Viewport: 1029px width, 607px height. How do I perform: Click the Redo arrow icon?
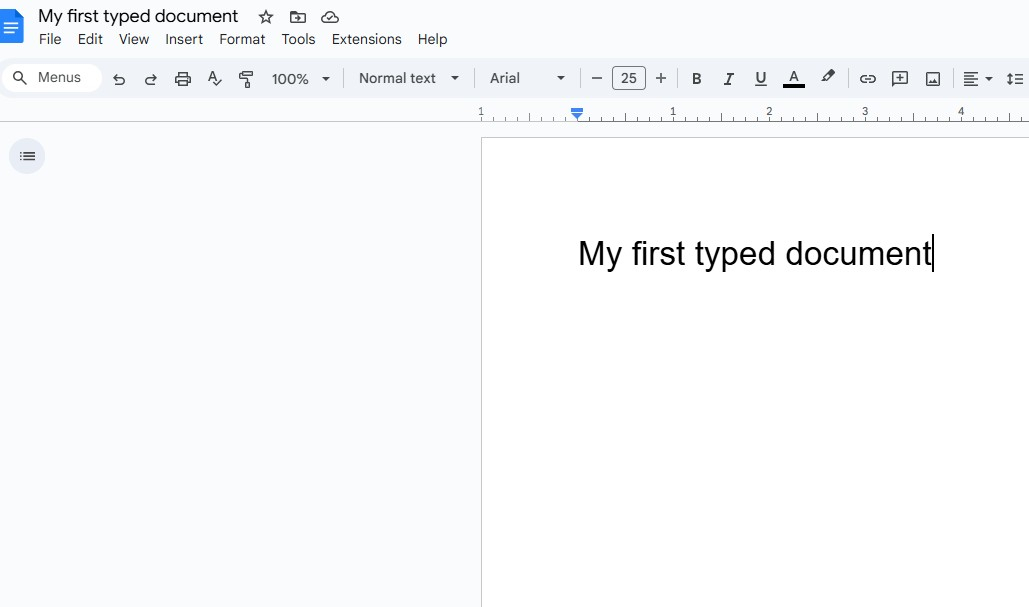point(151,79)
